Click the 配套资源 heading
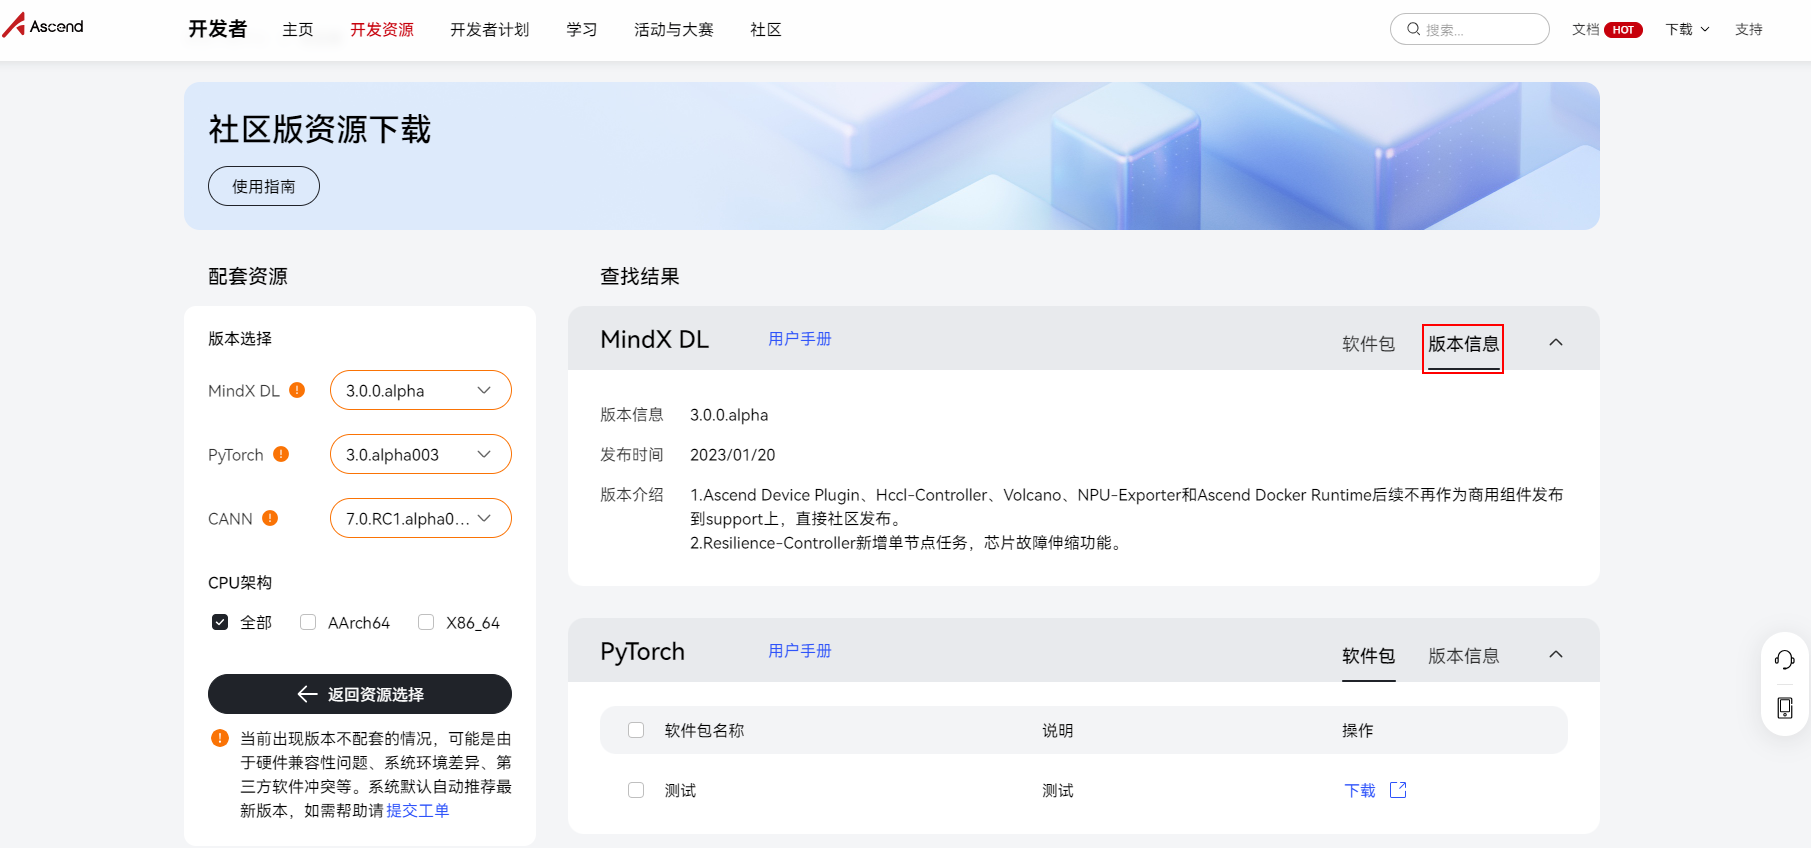Screen dimensions: 1811x848 pos(248,276)
